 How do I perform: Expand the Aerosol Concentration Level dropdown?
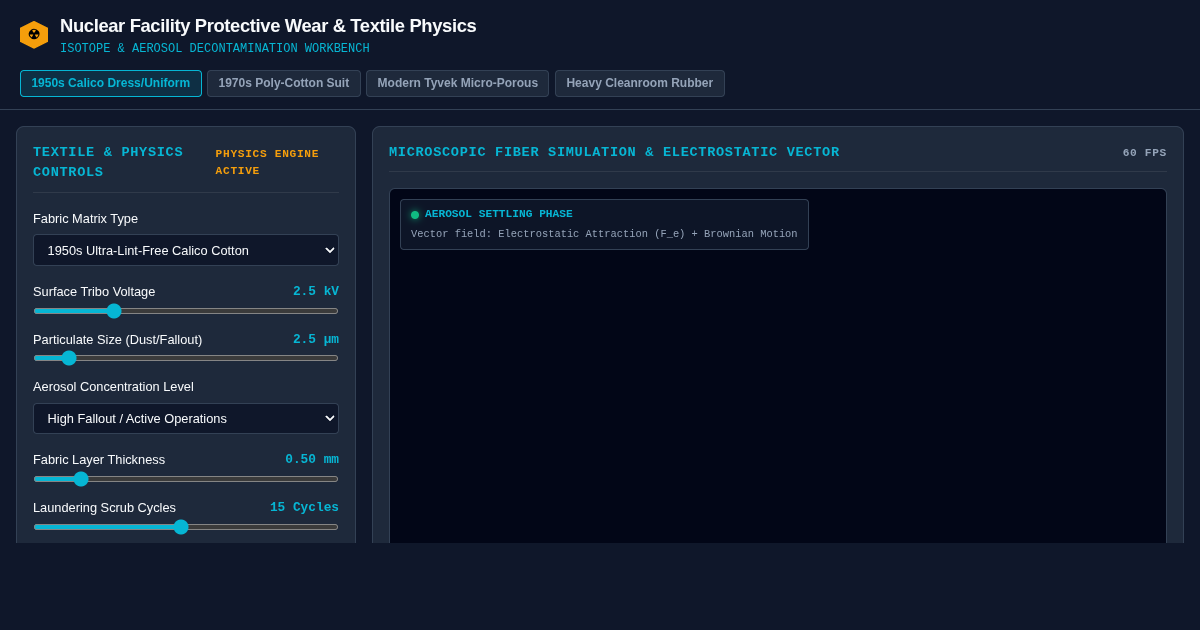pos(186,418)
